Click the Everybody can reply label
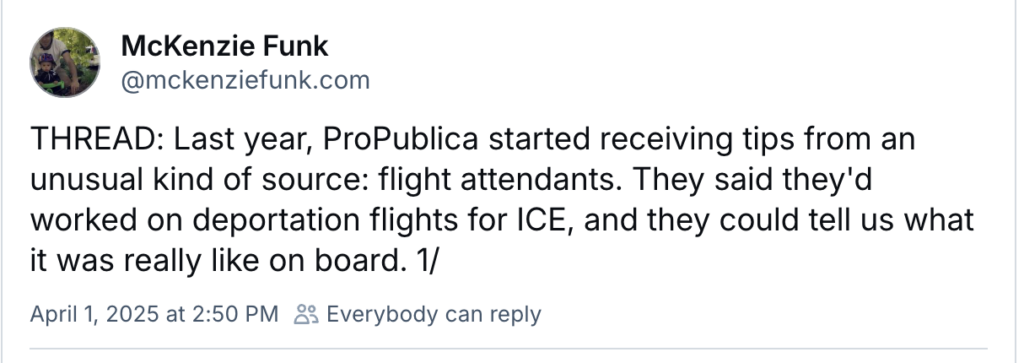The height and width of the screenshot is (363, 1024). pyautogui.click(x=434, y=314)
